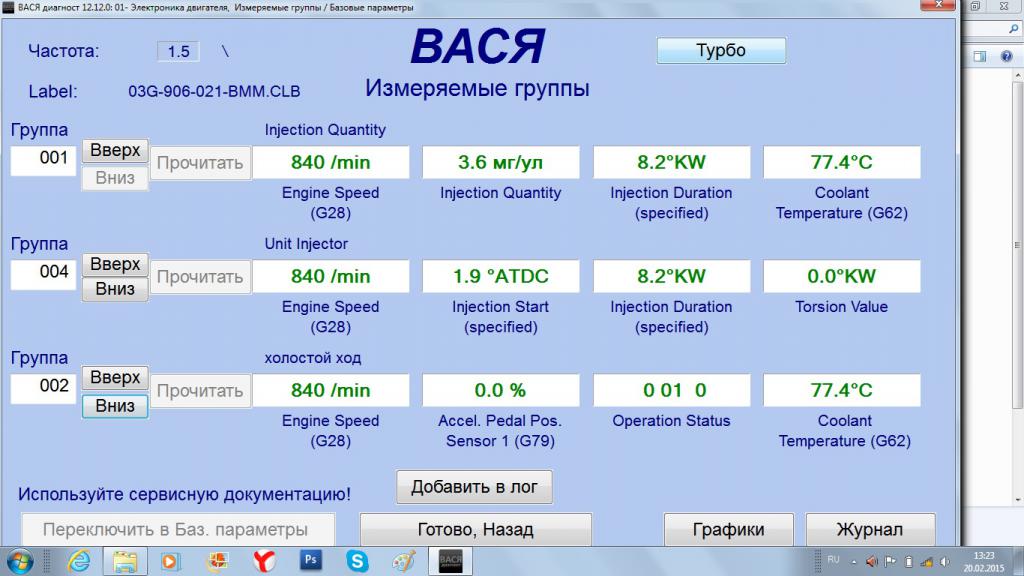Select the 77.4°C coolant value in group 002
This screenshot has height=576, width=1024.
point(841,390)
